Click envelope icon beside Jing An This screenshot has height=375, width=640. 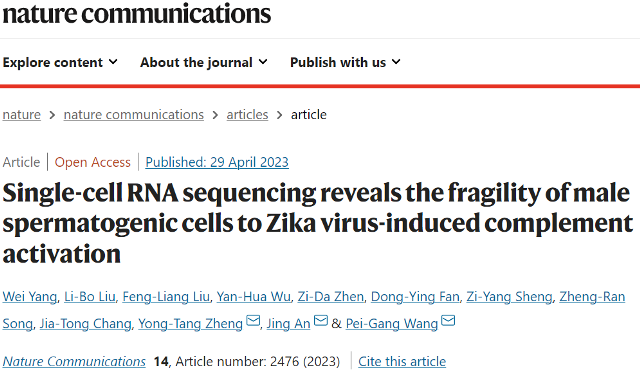pyautogui.click(x=320, y=321)
